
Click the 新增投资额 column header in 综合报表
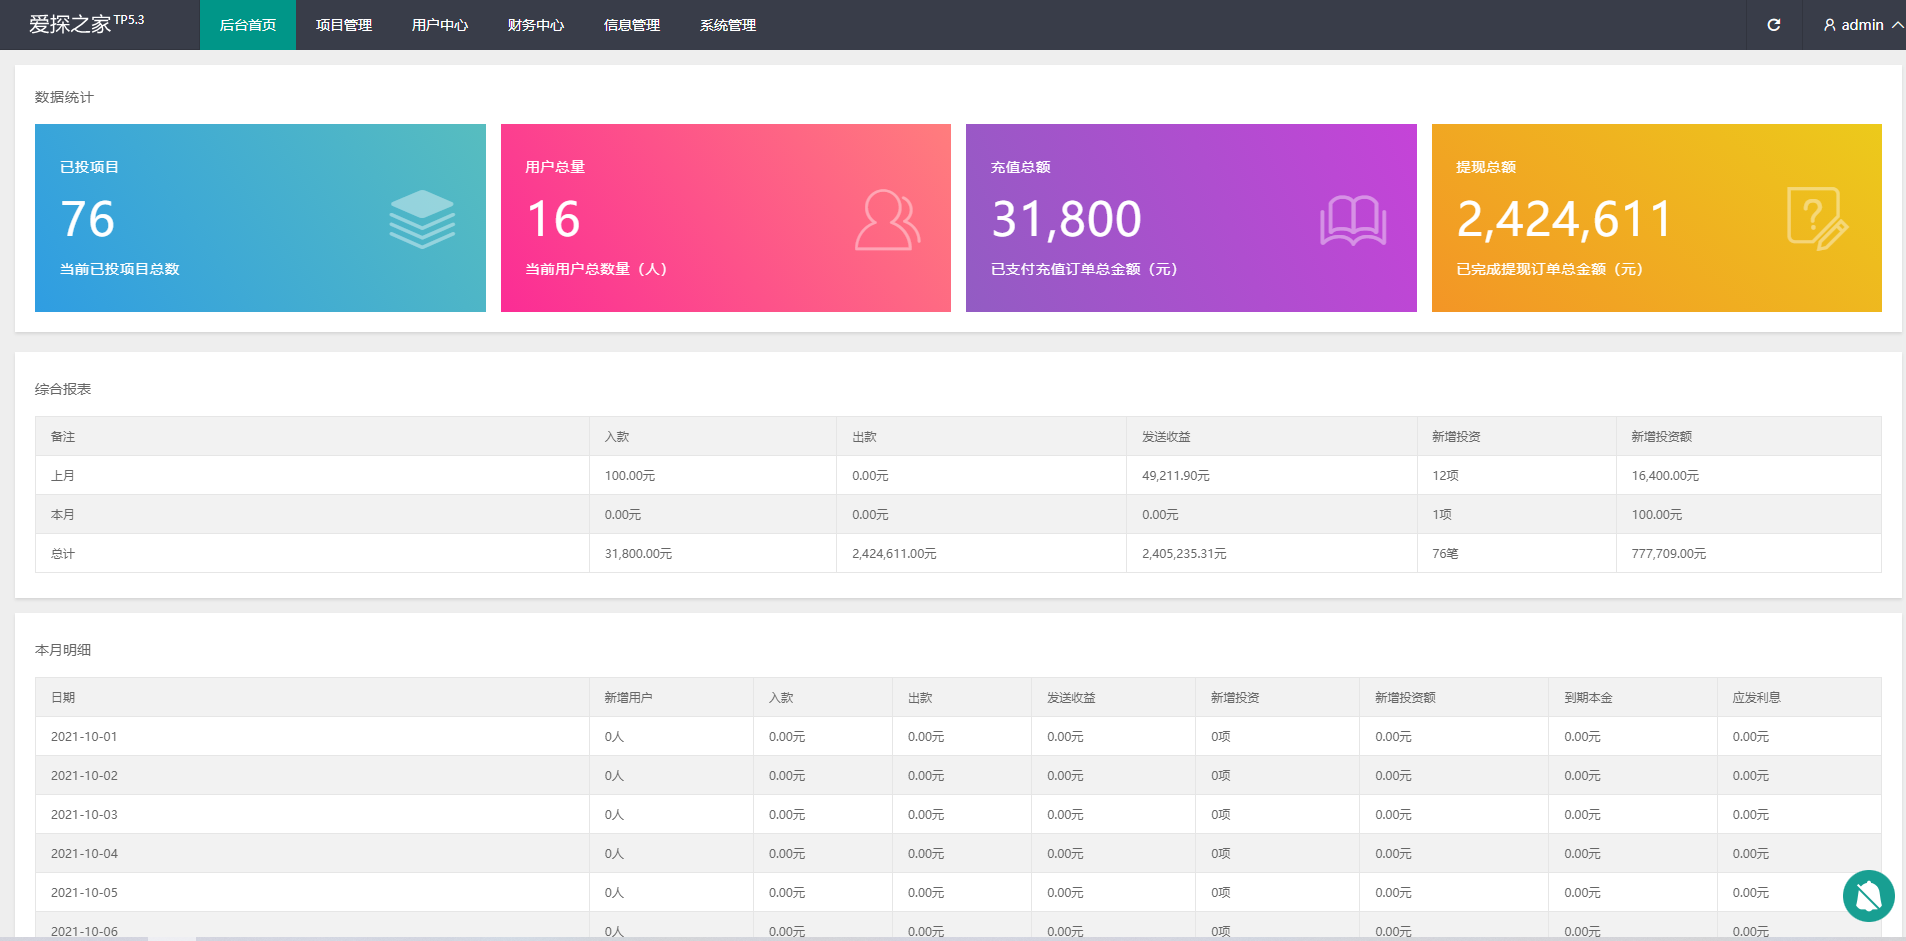tap(1661, 437)
